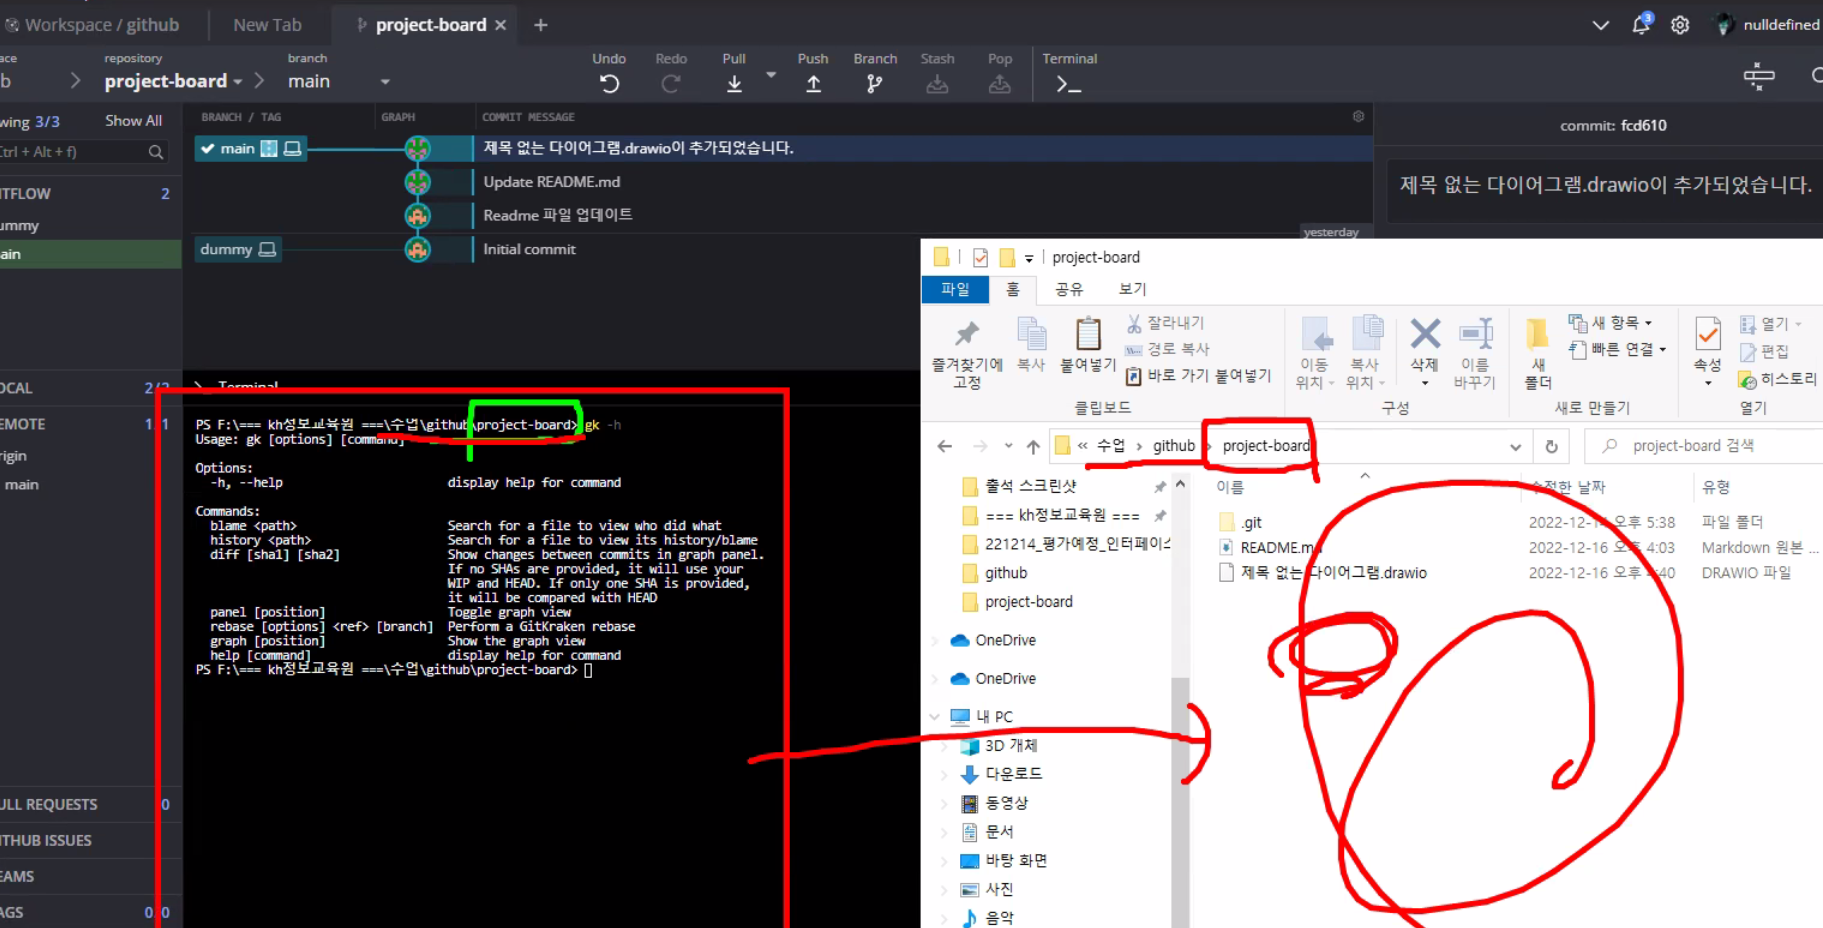Click 히스토리 in the Explorer ribbon
This screenshot has width=1823, height=928.
click(x=1778, y=379)
